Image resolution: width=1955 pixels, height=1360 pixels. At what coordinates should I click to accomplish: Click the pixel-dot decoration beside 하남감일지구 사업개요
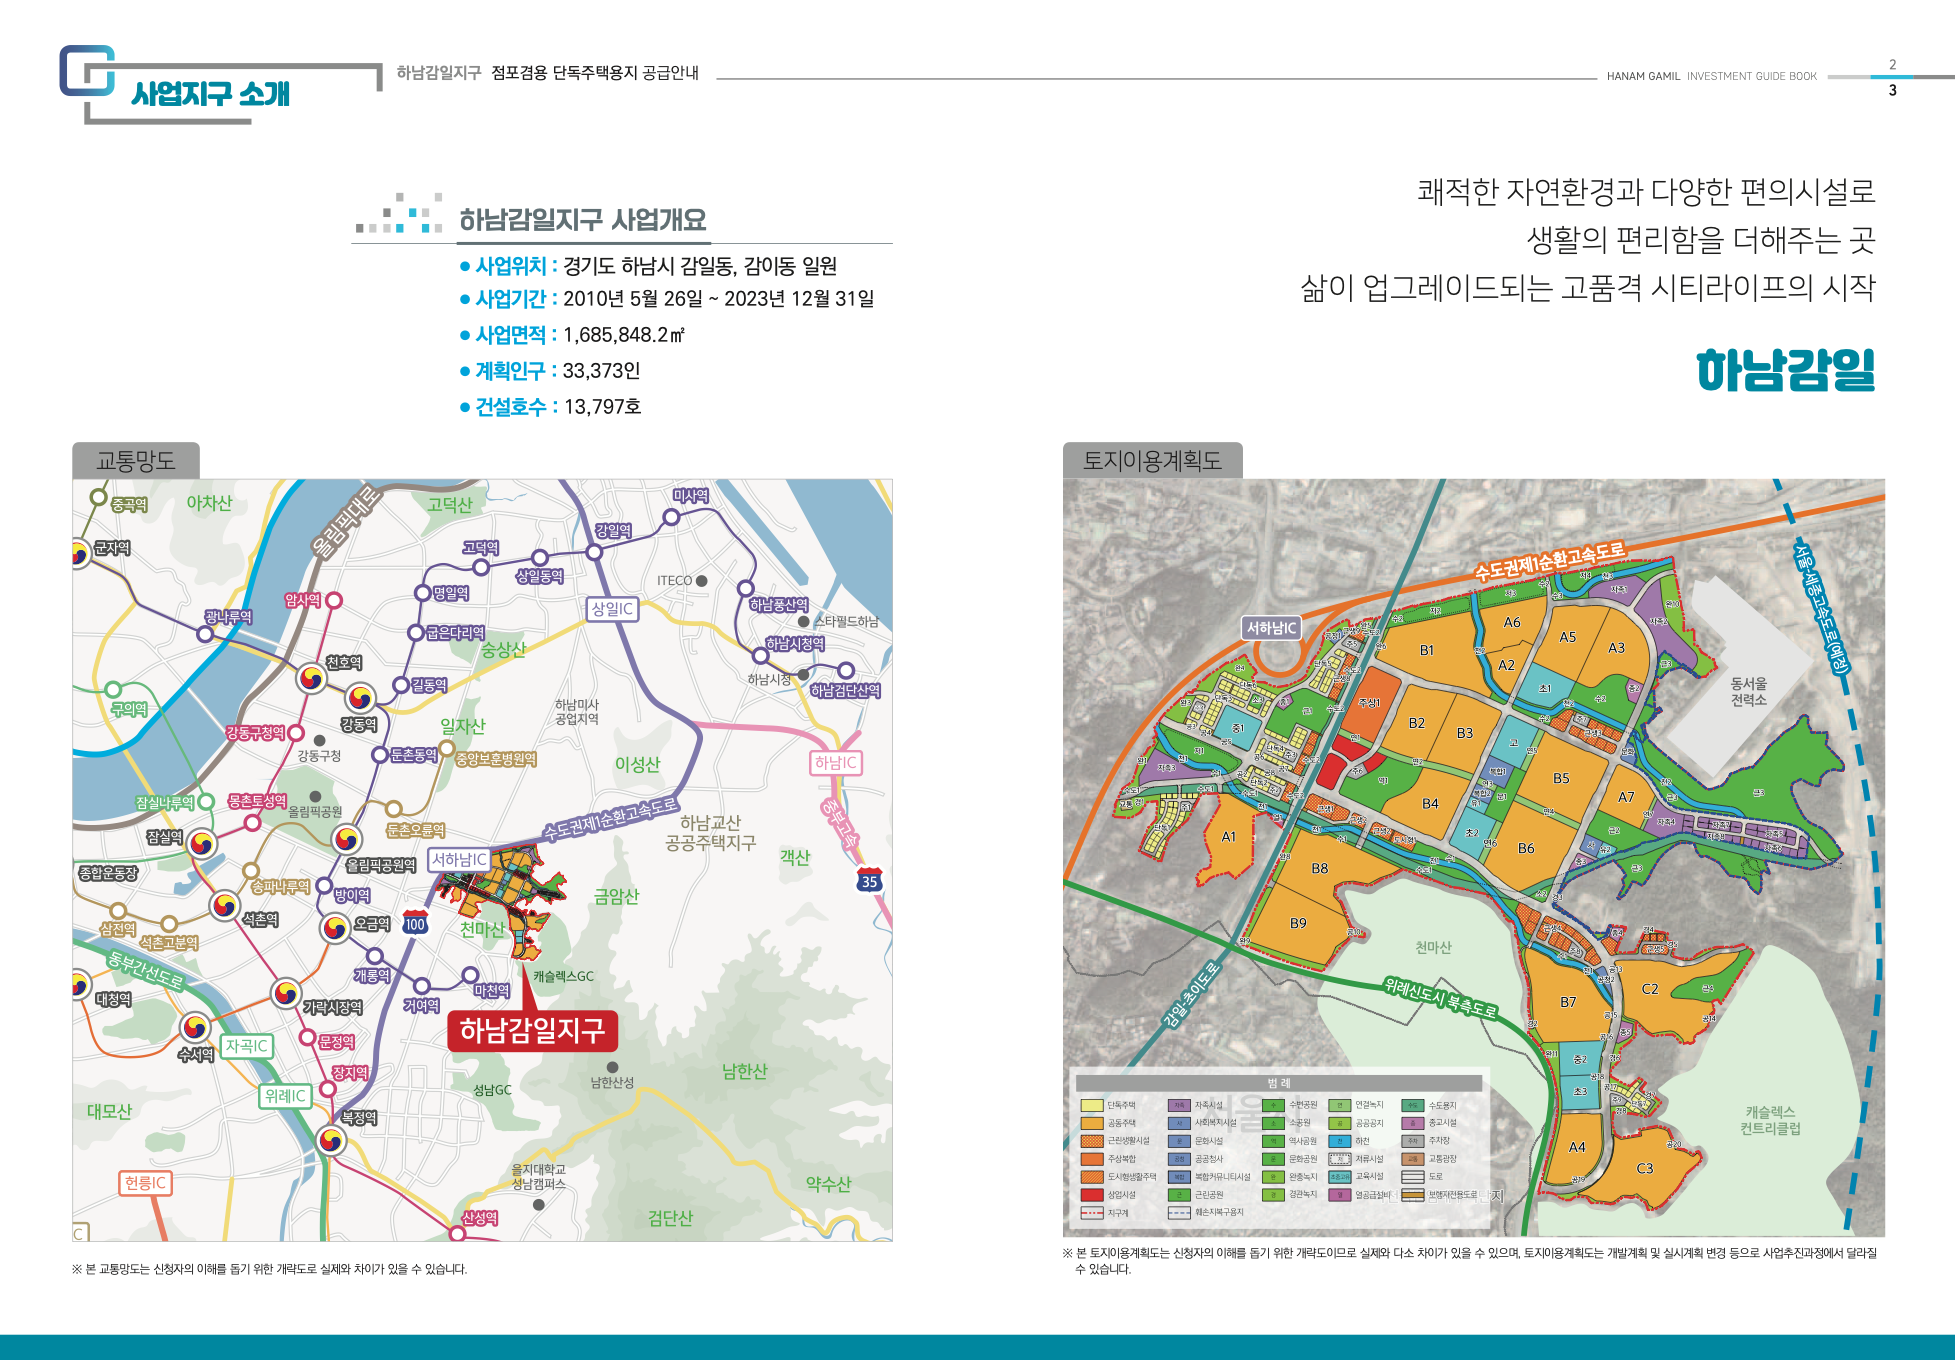[x=398, y=213]
